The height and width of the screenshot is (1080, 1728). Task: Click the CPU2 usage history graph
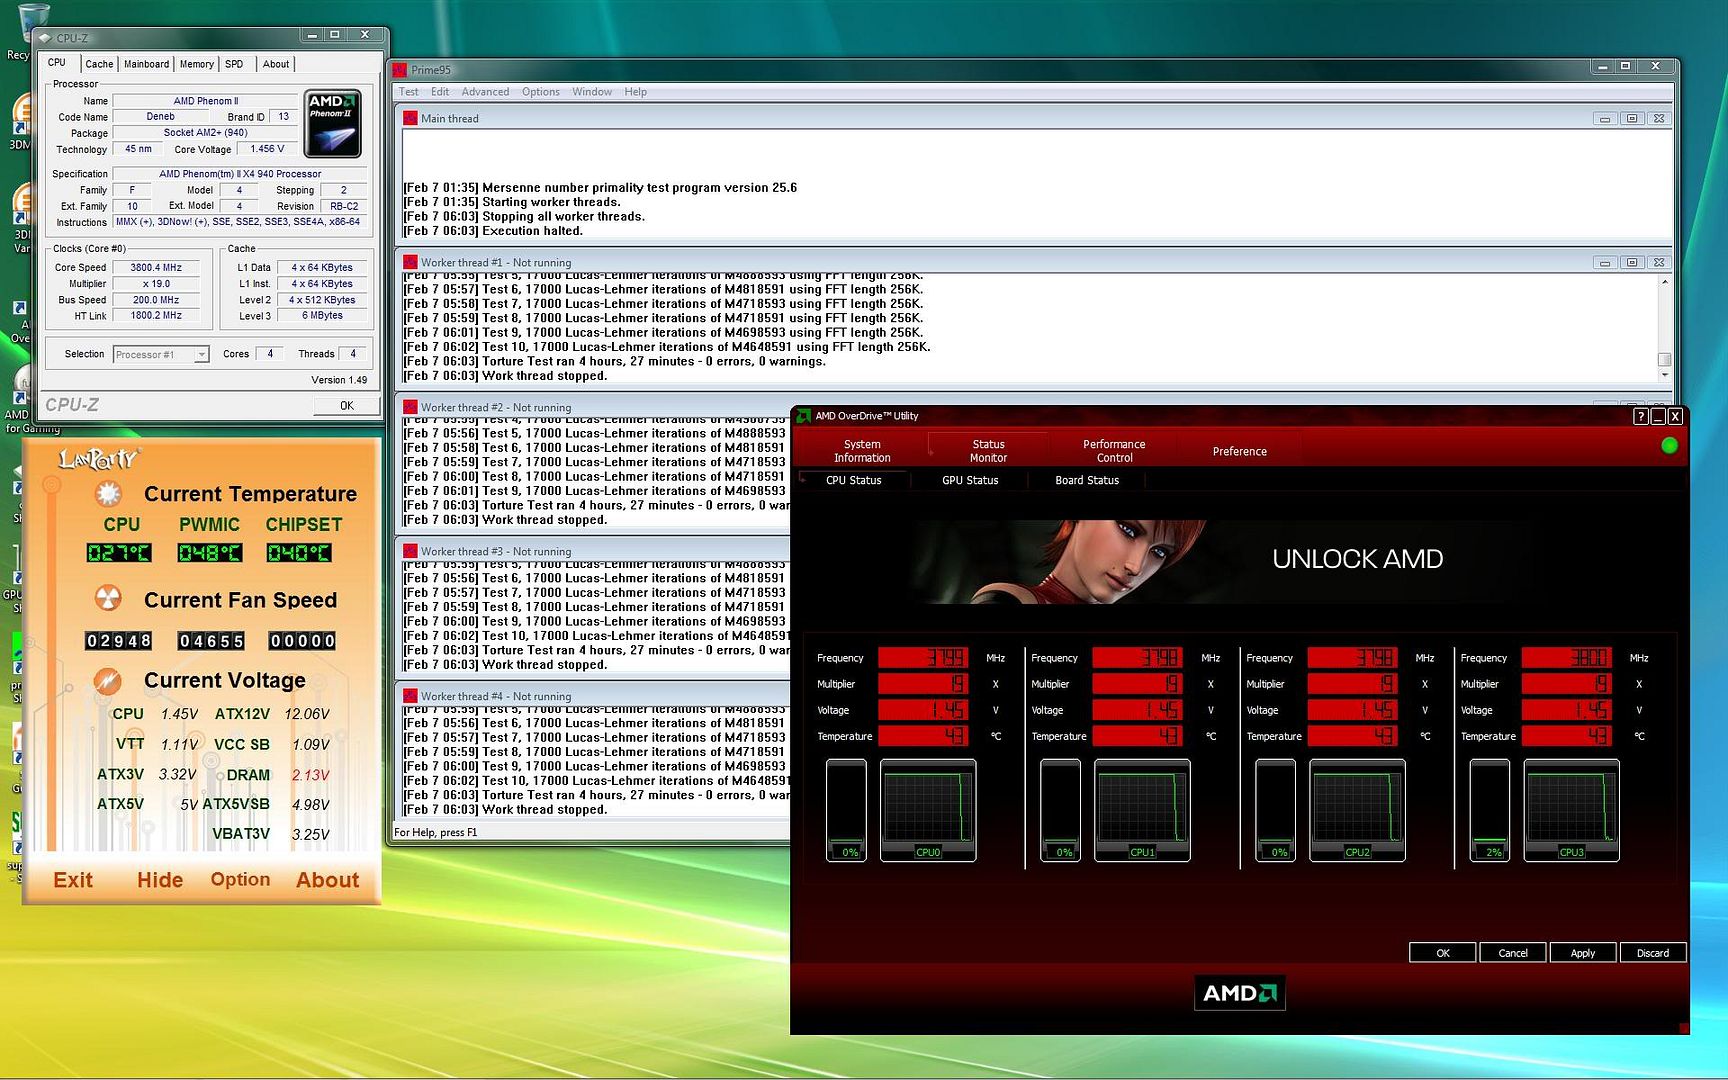pyautogui.click(x=1357, y=810)
